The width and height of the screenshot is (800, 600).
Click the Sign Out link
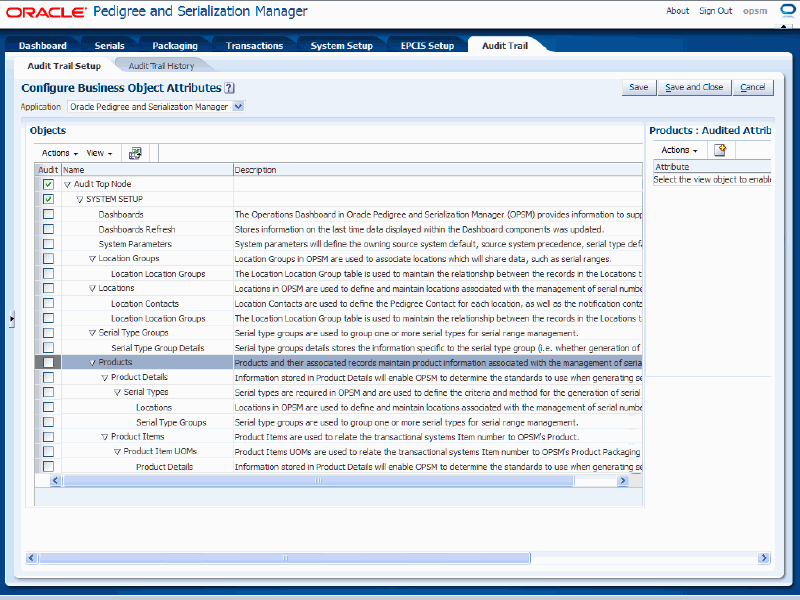point(715,11)
